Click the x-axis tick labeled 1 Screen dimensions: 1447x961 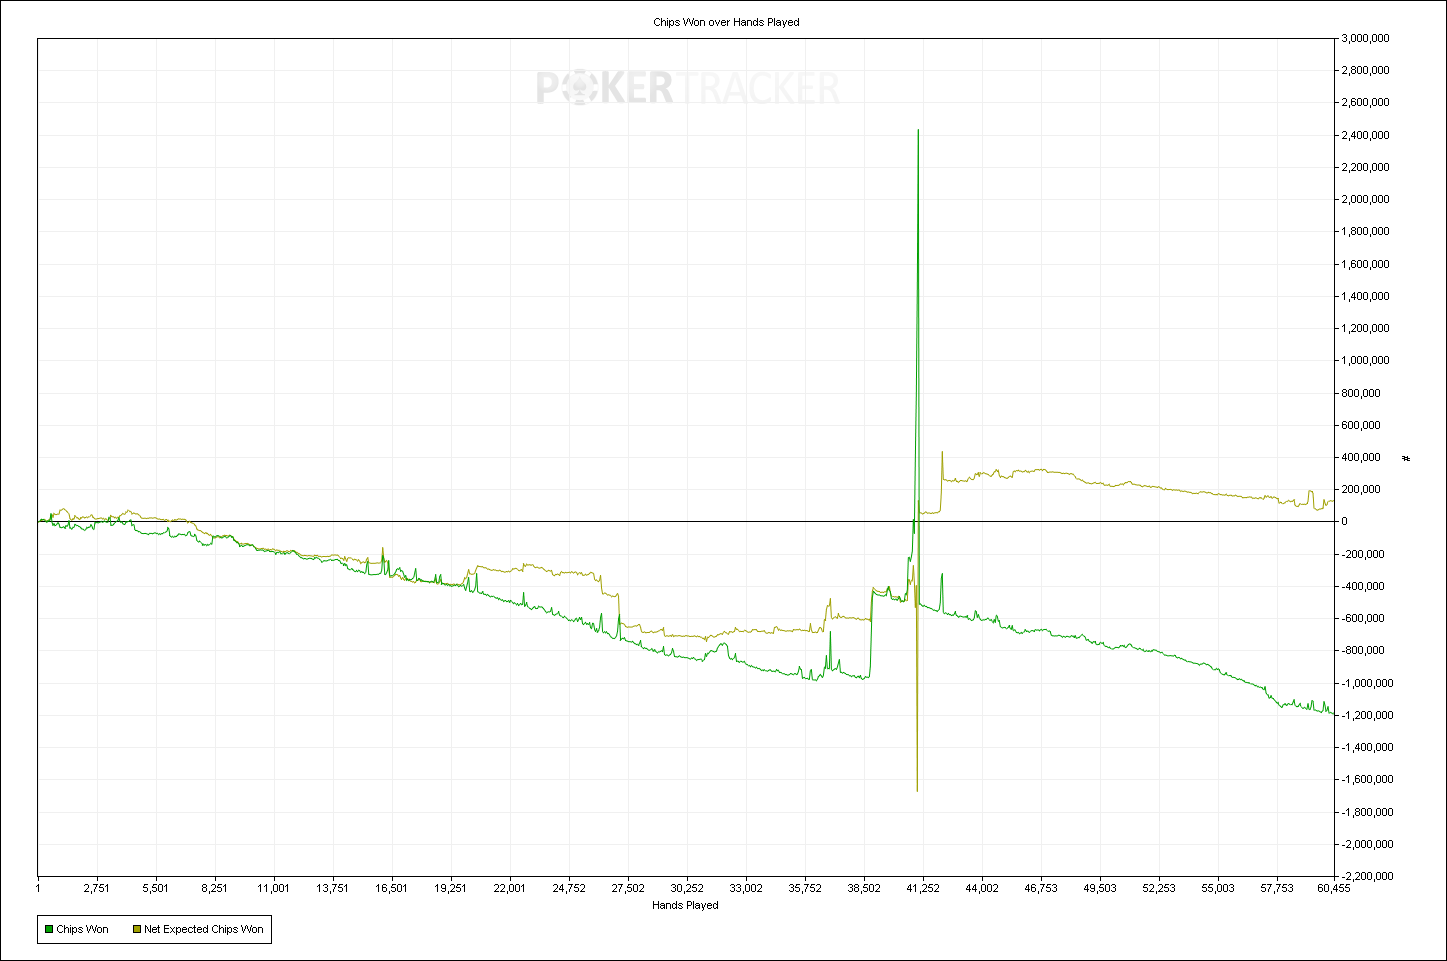click(38, 887)
